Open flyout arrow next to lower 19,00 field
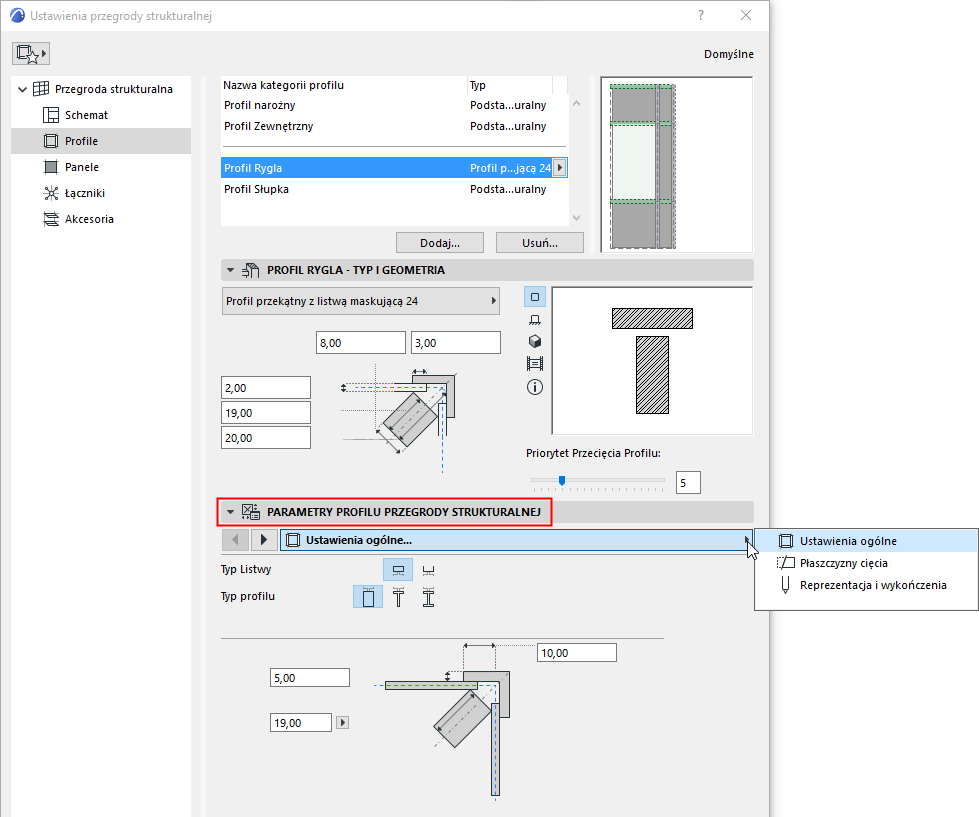Image resolution: width=979 pixels, height=817 pixels. [x=342, y=723]
